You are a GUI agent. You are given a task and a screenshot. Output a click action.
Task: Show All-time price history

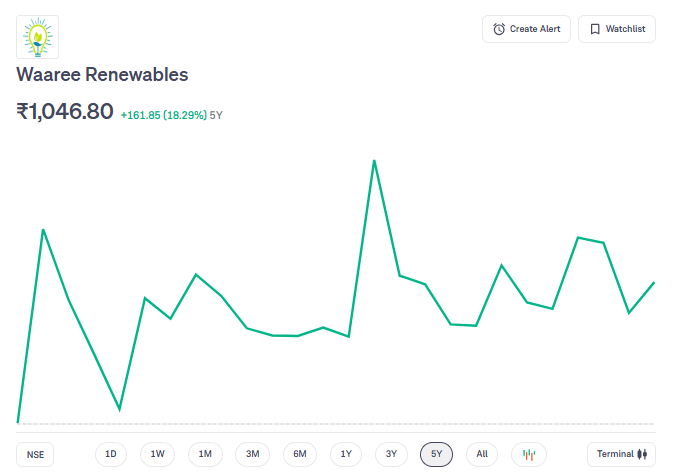point(482,454)
